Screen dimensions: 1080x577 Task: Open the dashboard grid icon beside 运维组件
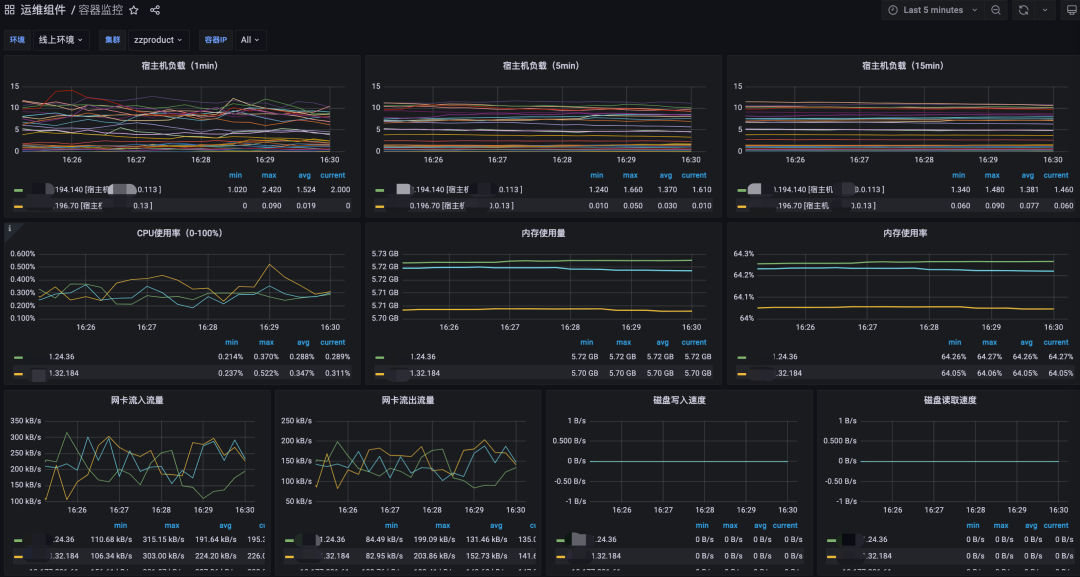pos(10,10)
